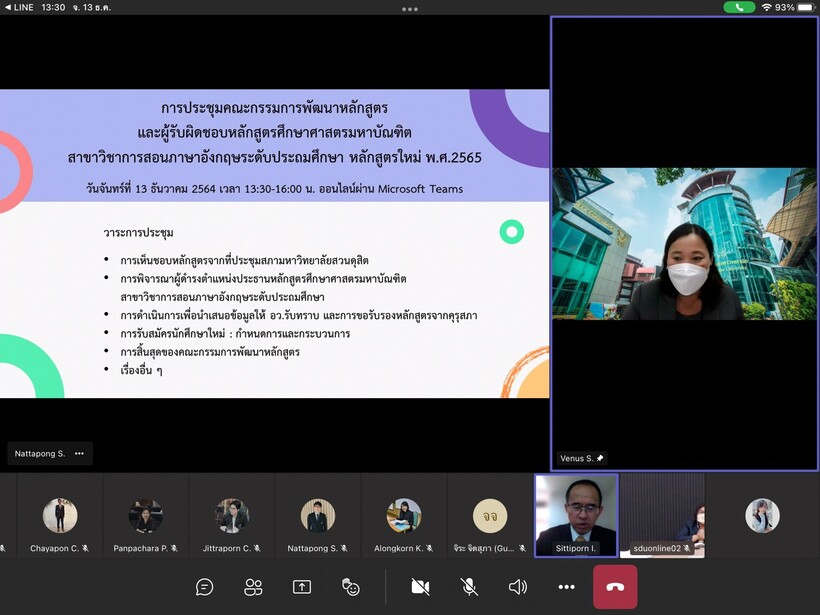Open the meeting chat
This screenshot has height=615, width=820.
(205, 587)
